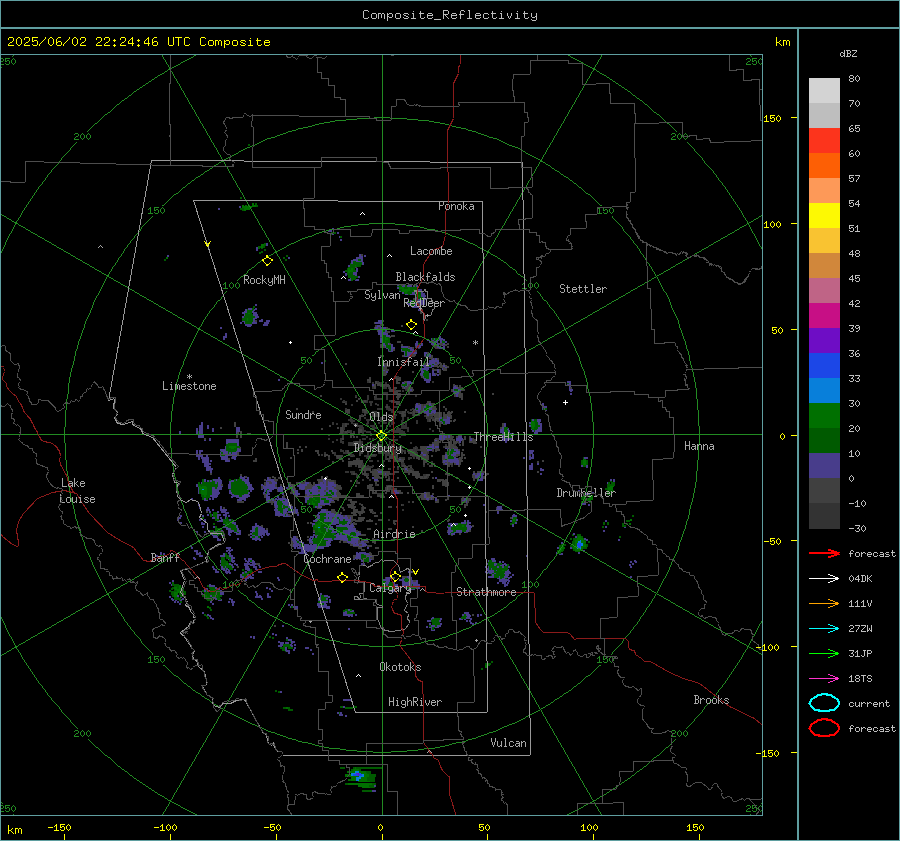The image size is (900, 841).
Task: Click the Hanna label
Action: pyautogui.click(x=699, y=446)
